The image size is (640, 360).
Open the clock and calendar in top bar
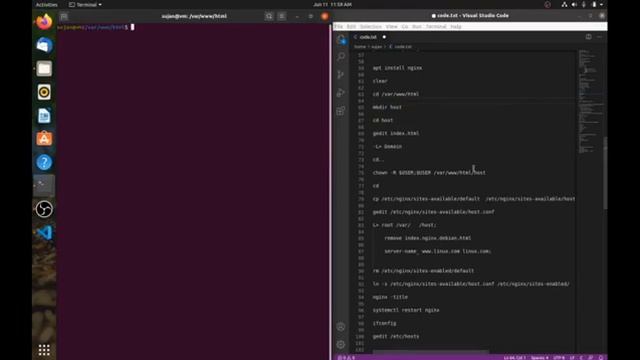click(x=332, y=4)
